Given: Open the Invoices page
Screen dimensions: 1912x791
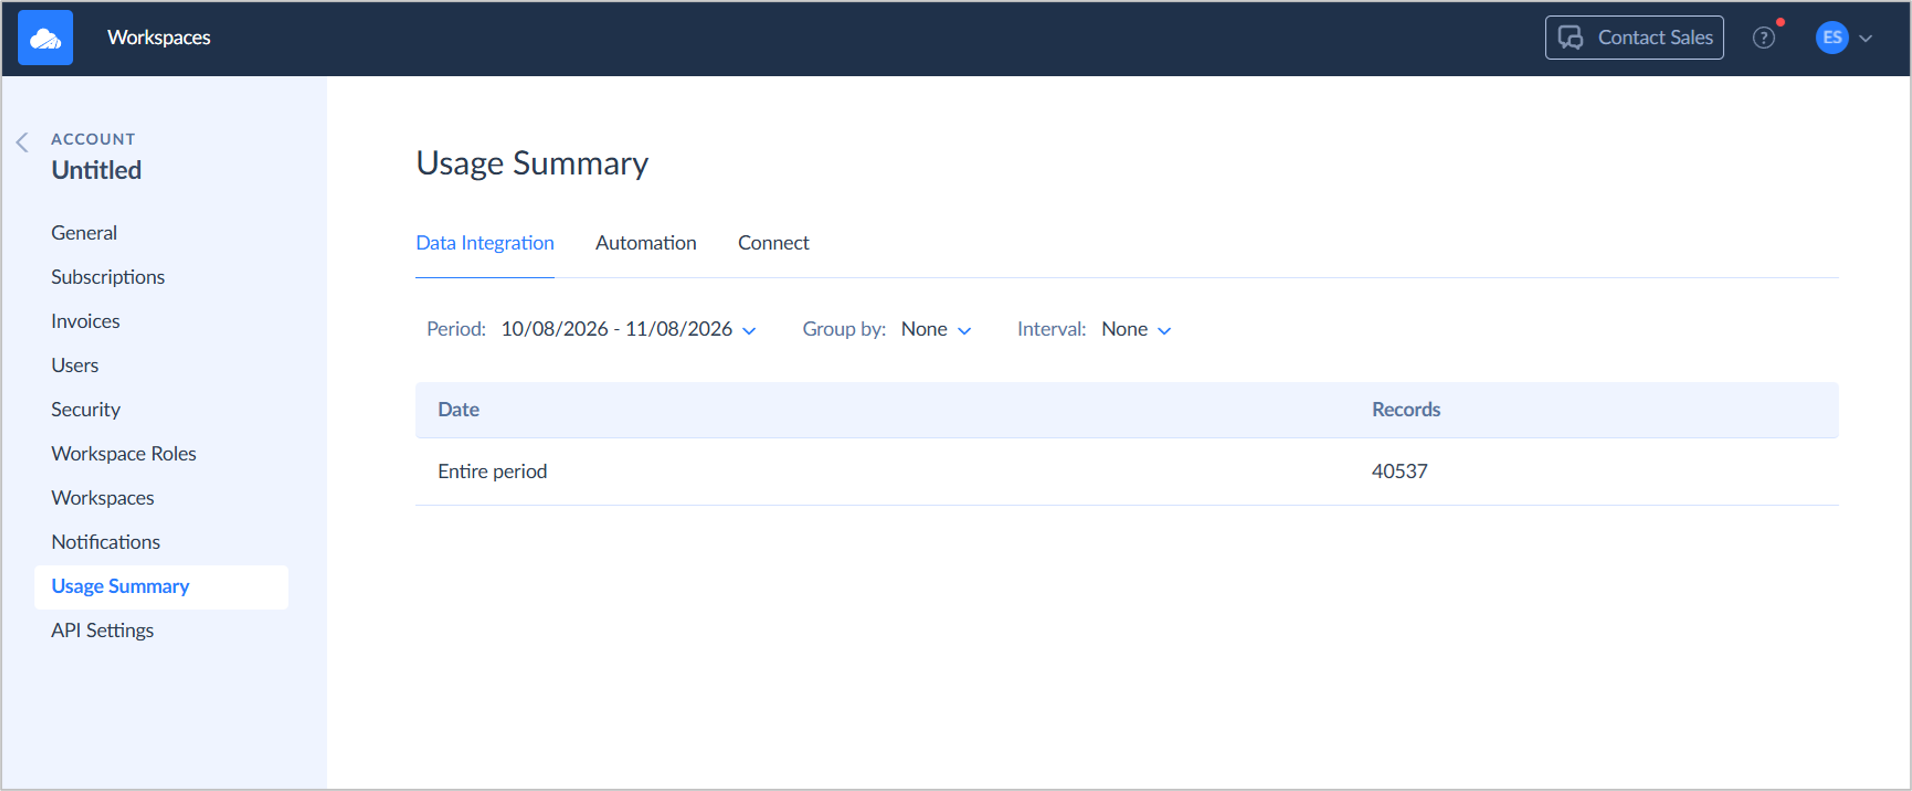Looking at the screenshot, I should pos(85,321).
